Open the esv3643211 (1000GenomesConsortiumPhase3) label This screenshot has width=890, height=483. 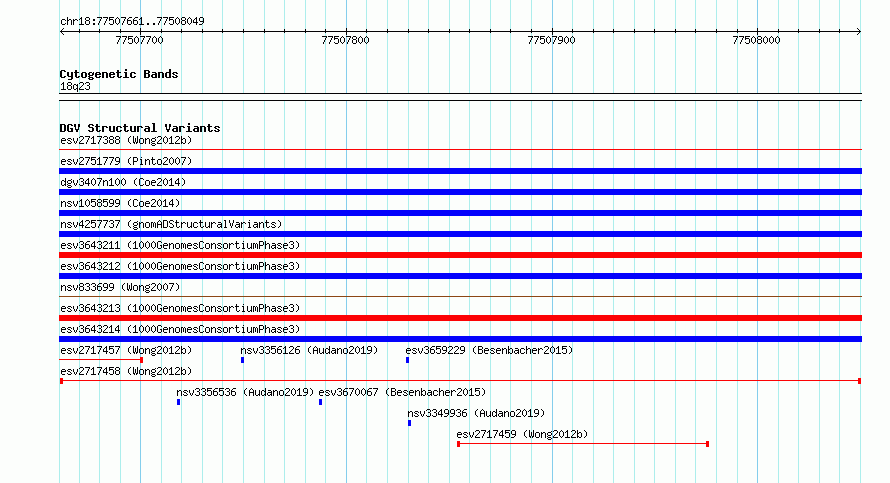click(x=180, y=245)
